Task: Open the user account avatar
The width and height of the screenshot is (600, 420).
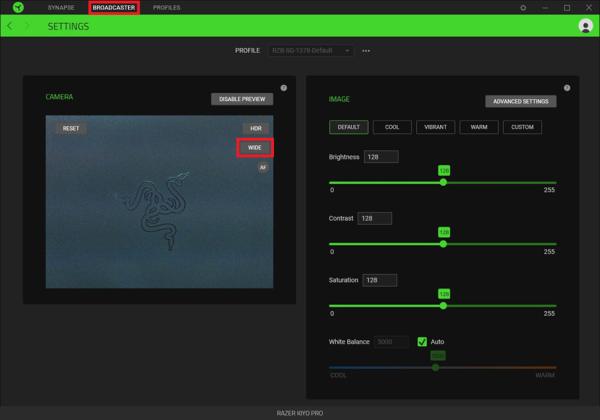Action: (x=585, y=26)
